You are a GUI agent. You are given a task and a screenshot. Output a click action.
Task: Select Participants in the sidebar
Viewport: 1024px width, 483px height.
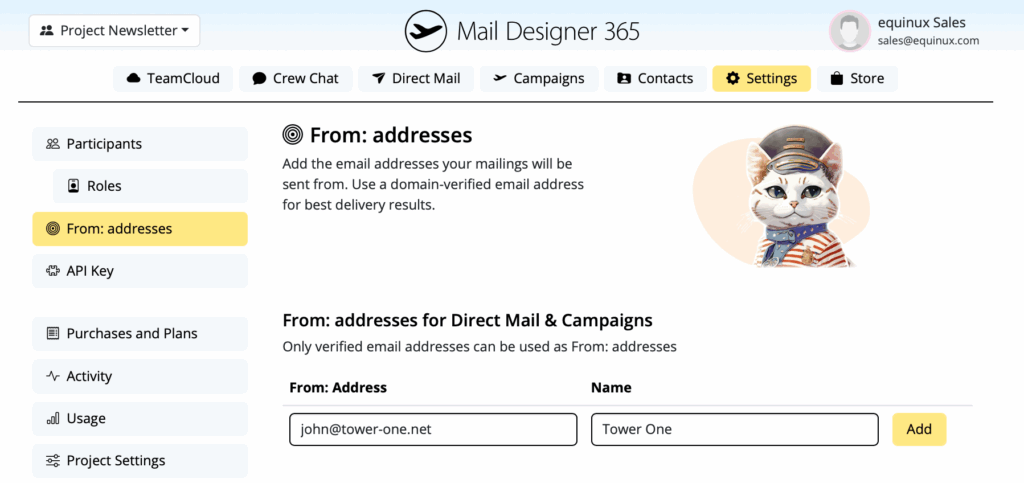pyautogui.click(x=139, y=144)
